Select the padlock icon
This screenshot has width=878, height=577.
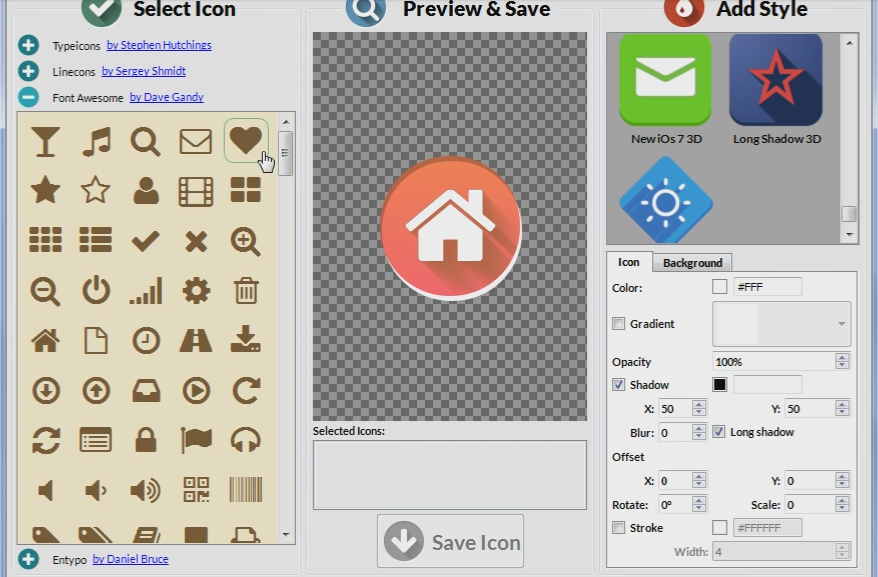[146, 440]
